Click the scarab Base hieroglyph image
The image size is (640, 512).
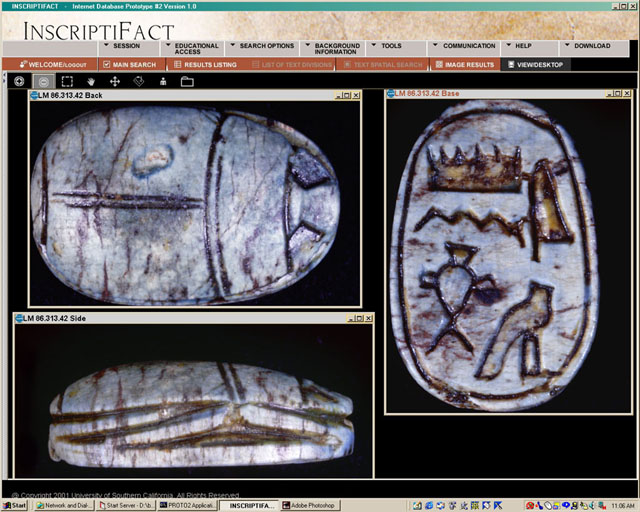pyautogui.click(x=509, y=256)
